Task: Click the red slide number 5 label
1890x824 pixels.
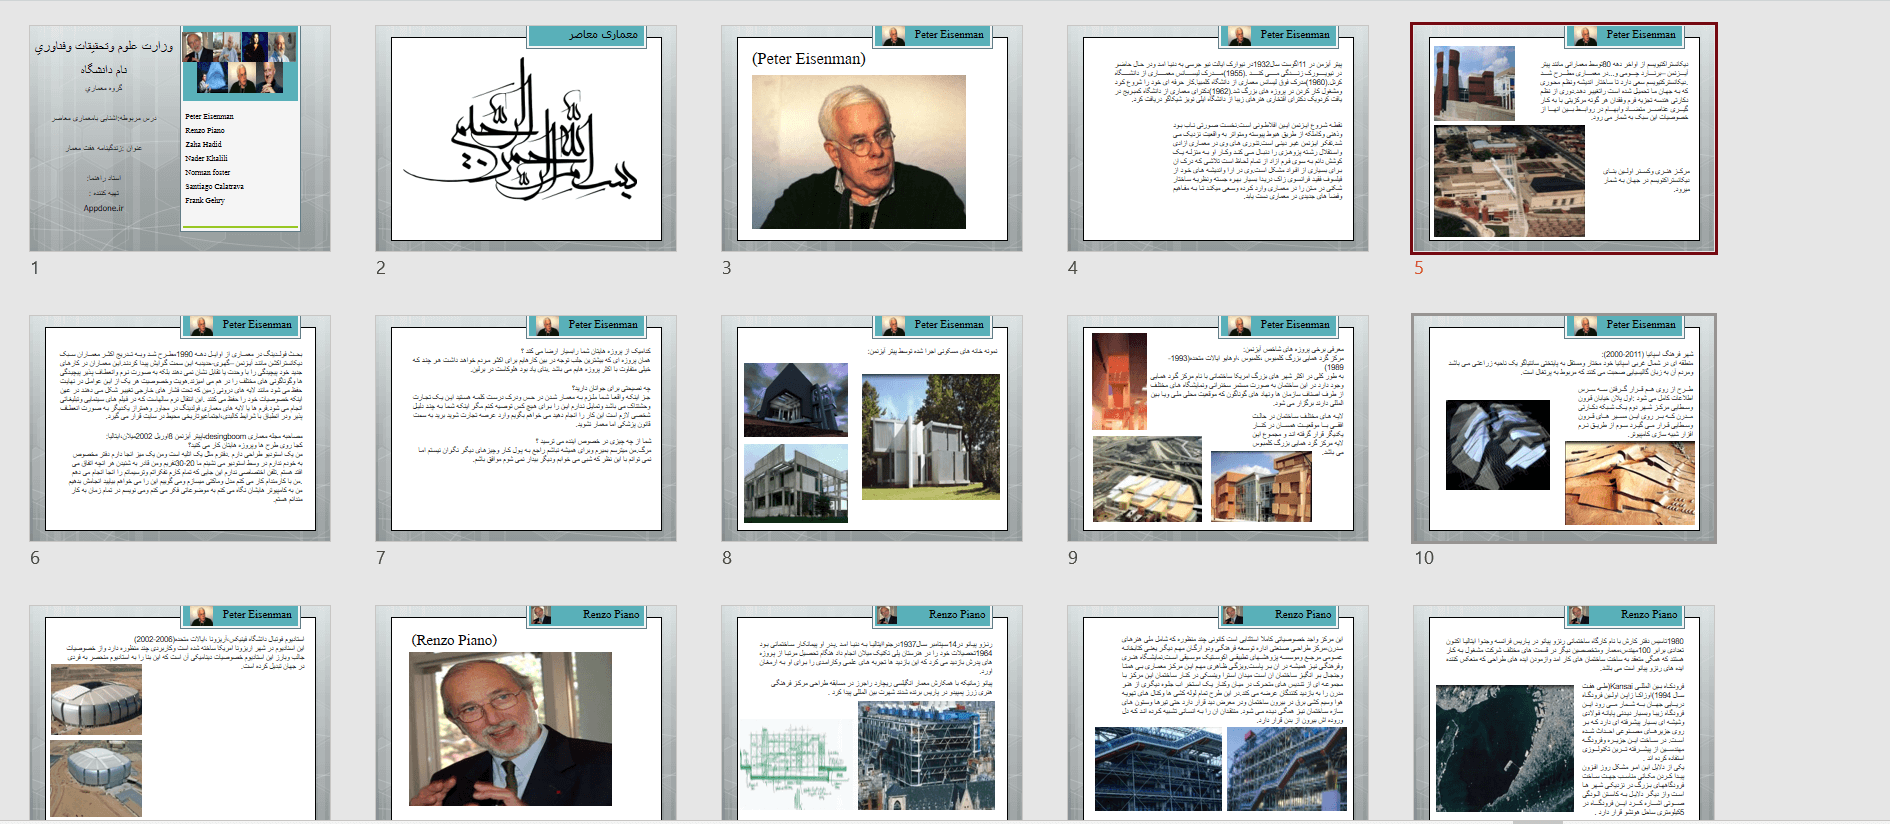Action: tap(1418, 268)
